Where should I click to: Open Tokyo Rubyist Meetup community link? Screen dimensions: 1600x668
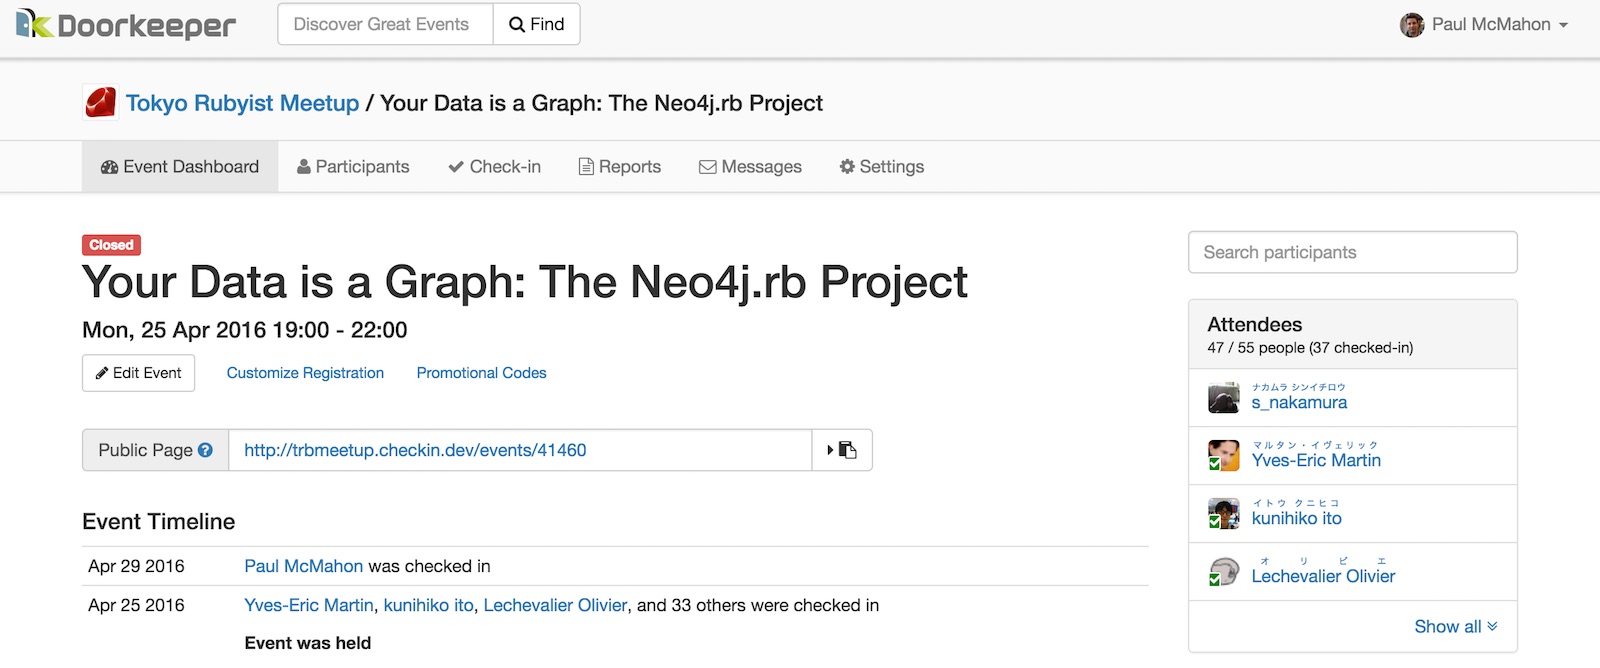click(x=242, y=103)
